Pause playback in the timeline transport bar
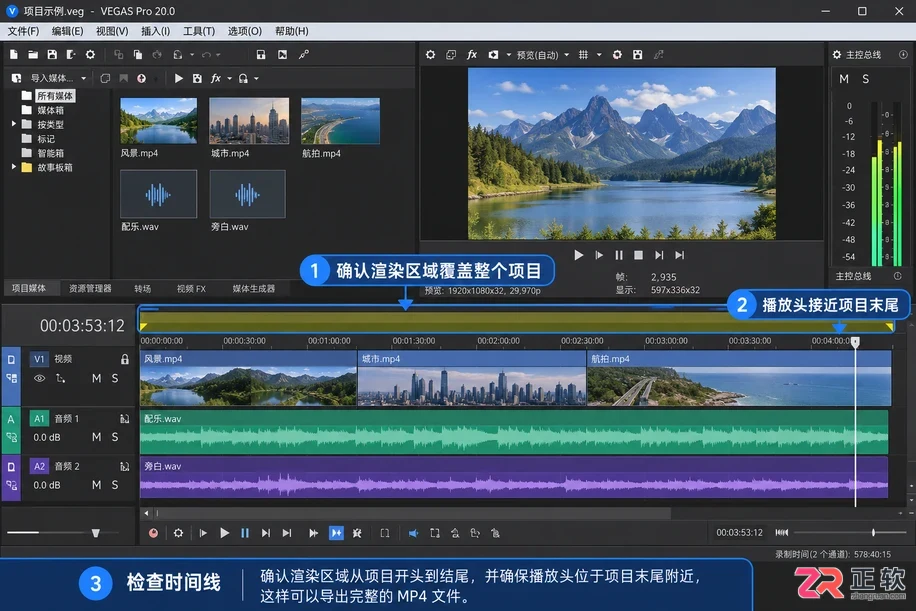916x611 pixels. point(245,533)
